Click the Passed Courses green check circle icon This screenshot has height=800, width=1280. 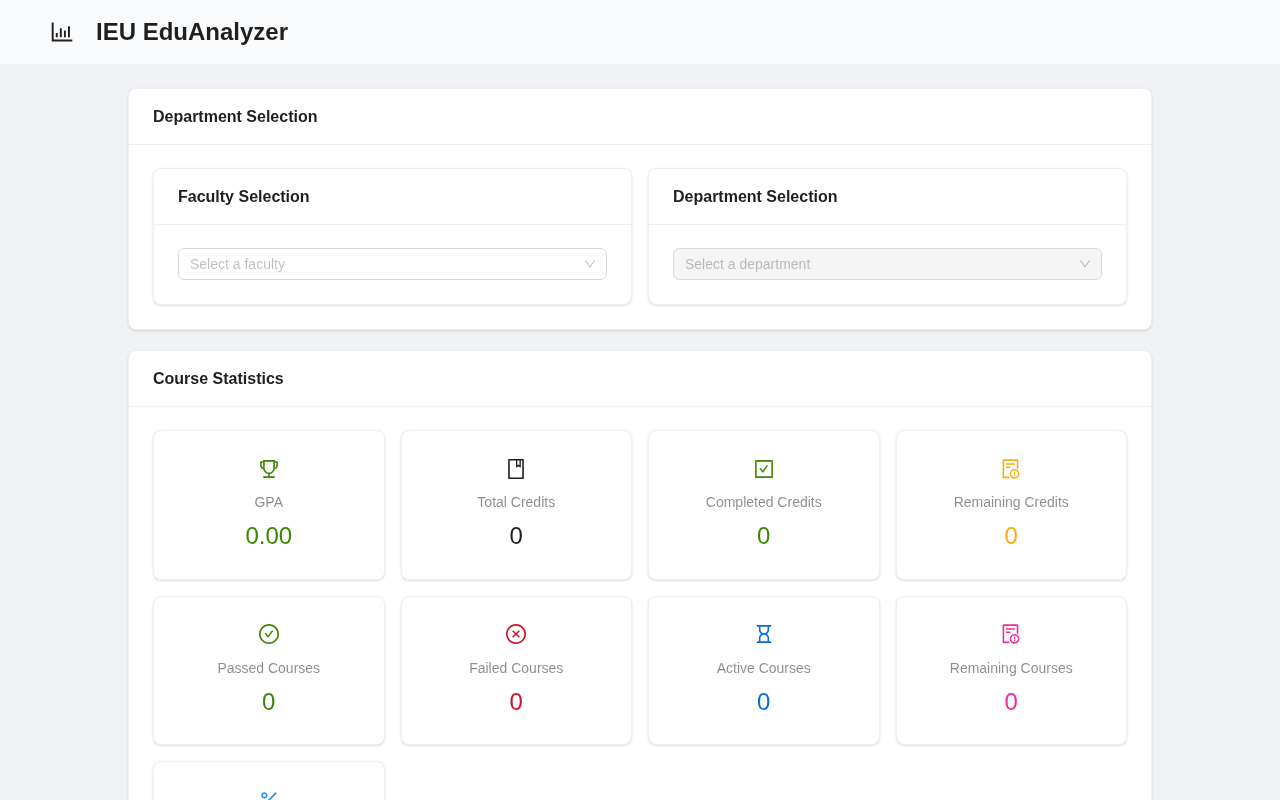point(269,634)
